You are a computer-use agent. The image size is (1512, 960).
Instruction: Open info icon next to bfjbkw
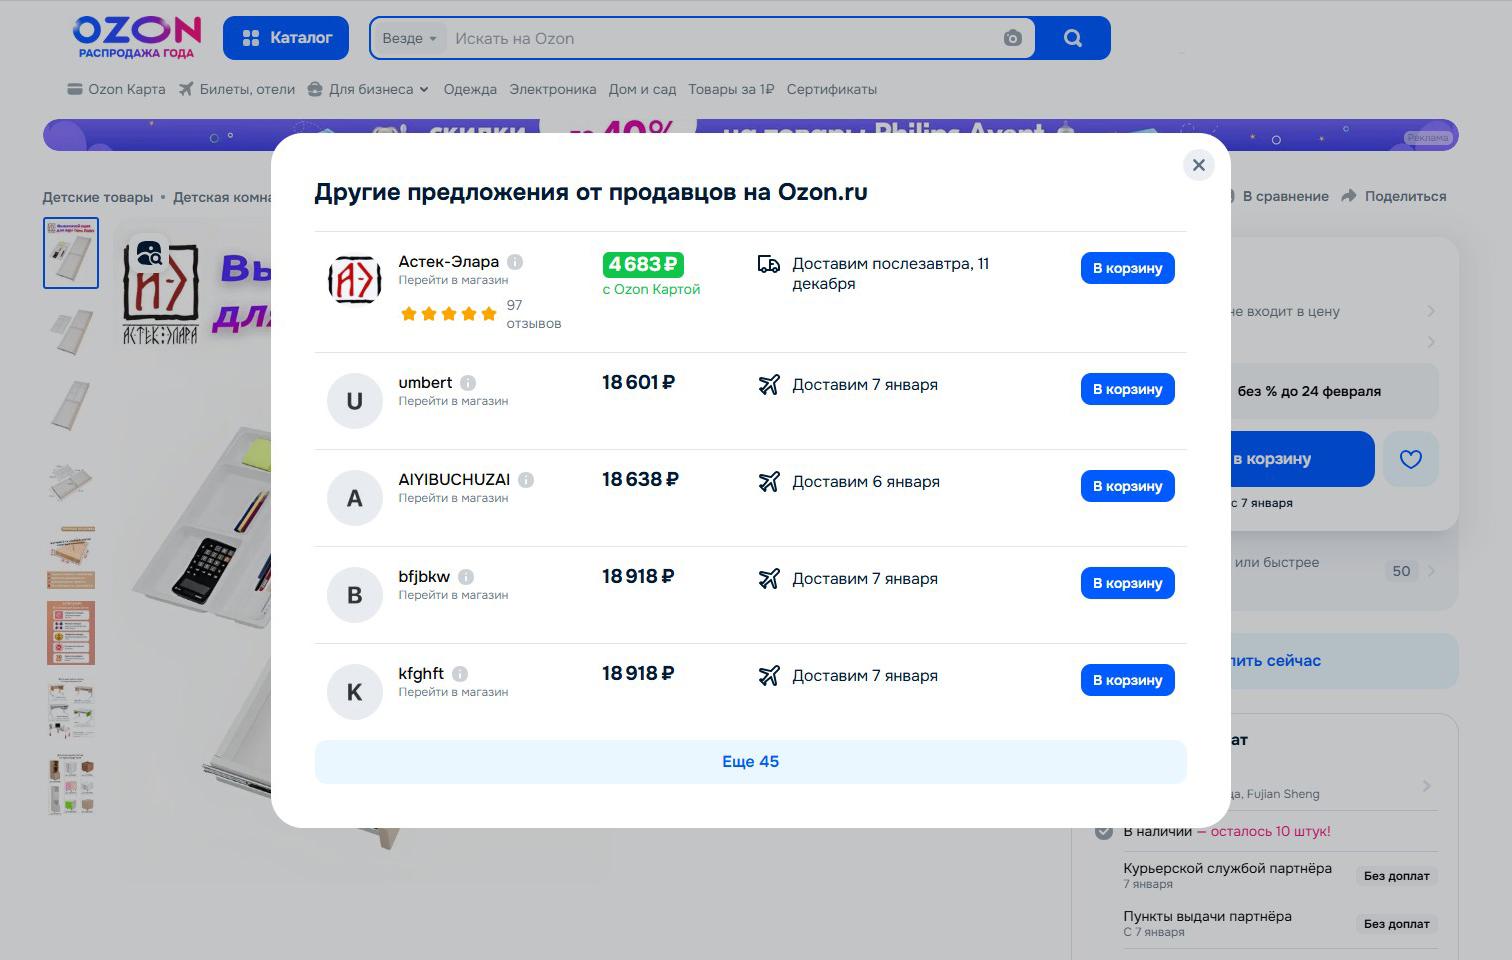(466, 577)
